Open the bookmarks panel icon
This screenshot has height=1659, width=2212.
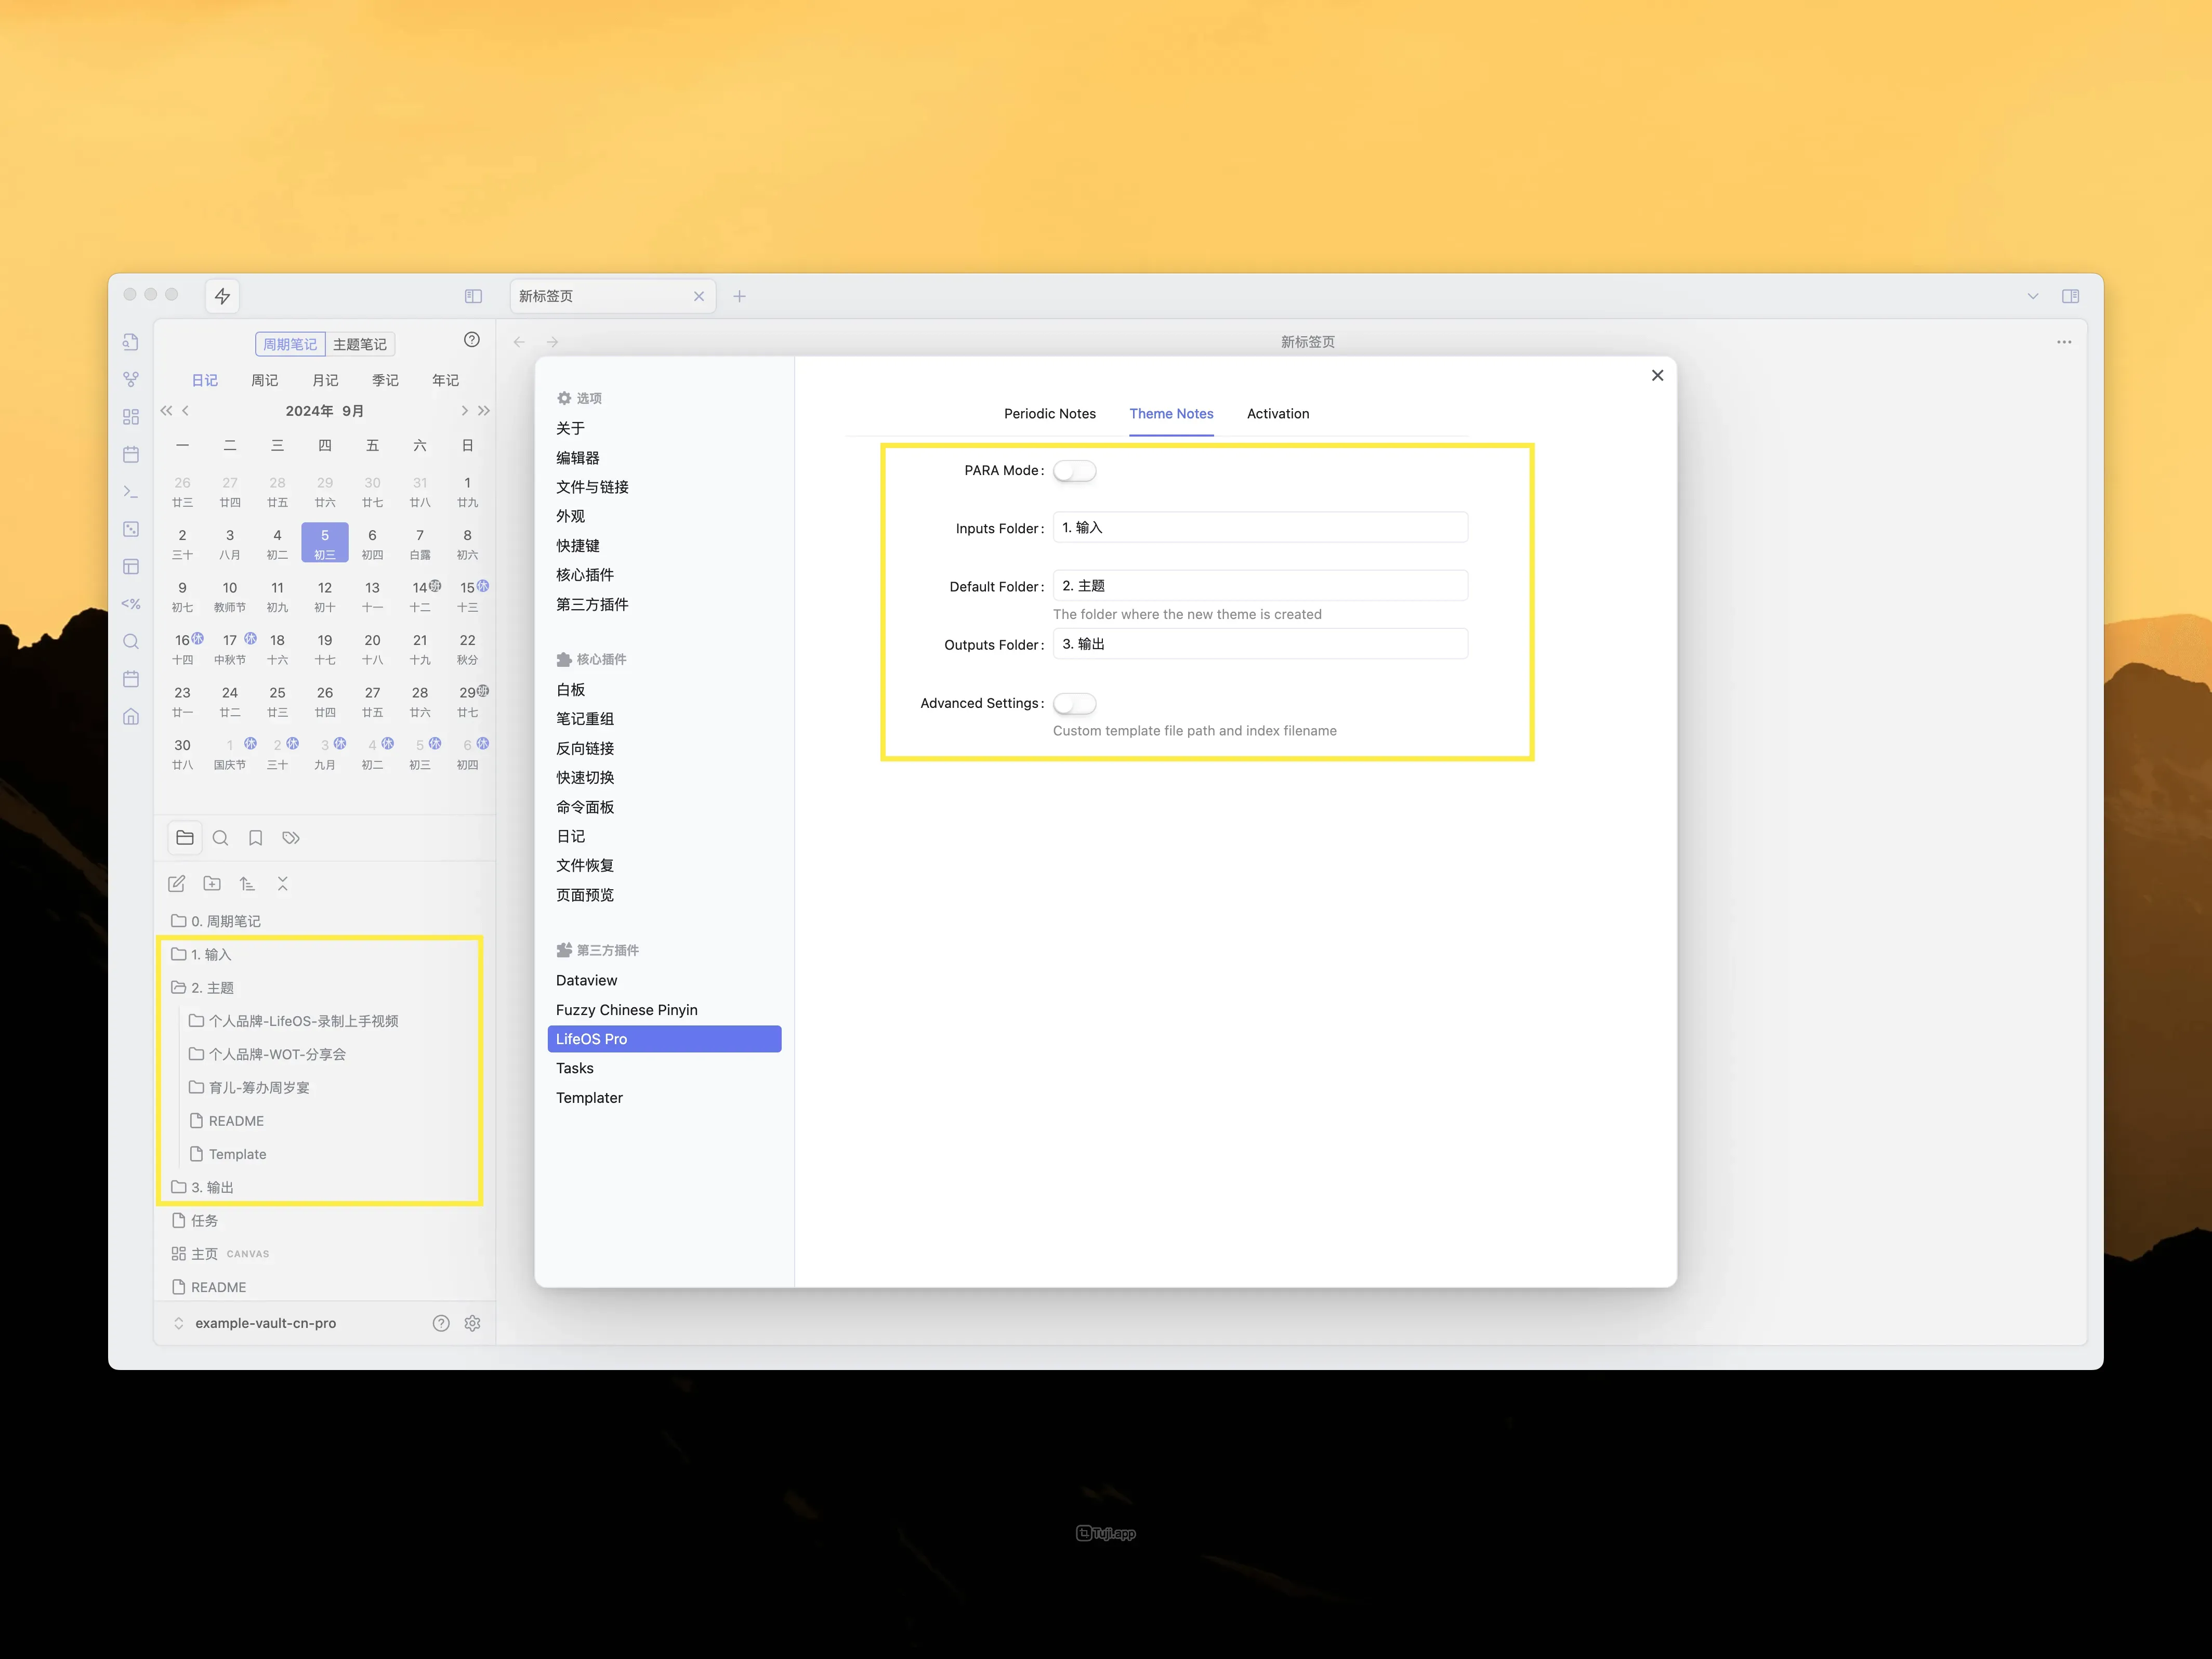(256, 838)
